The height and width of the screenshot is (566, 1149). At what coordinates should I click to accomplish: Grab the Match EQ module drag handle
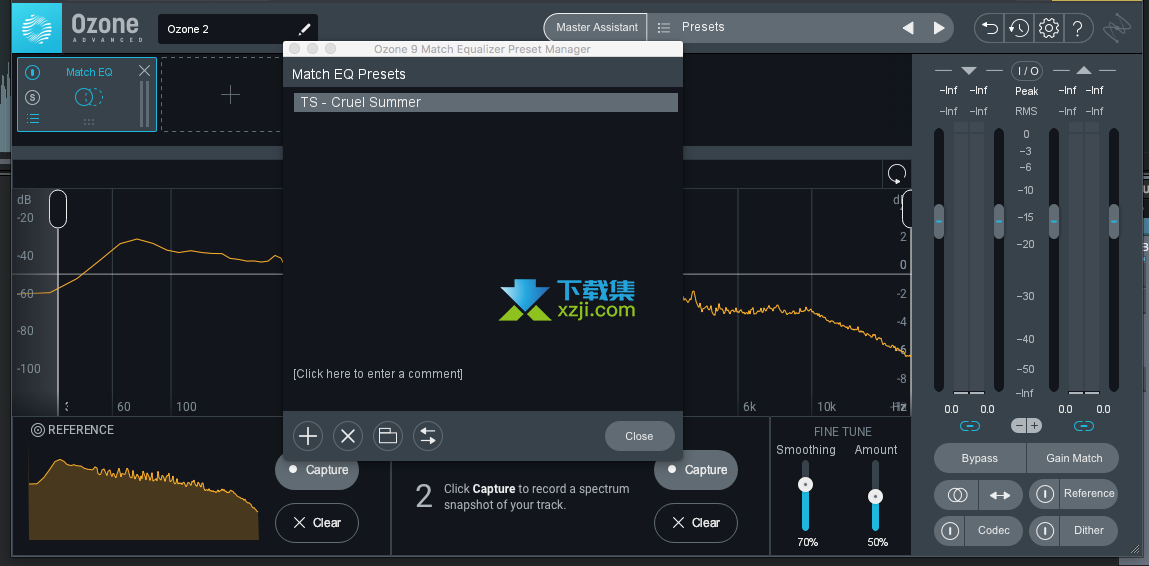tap(89, 122)
